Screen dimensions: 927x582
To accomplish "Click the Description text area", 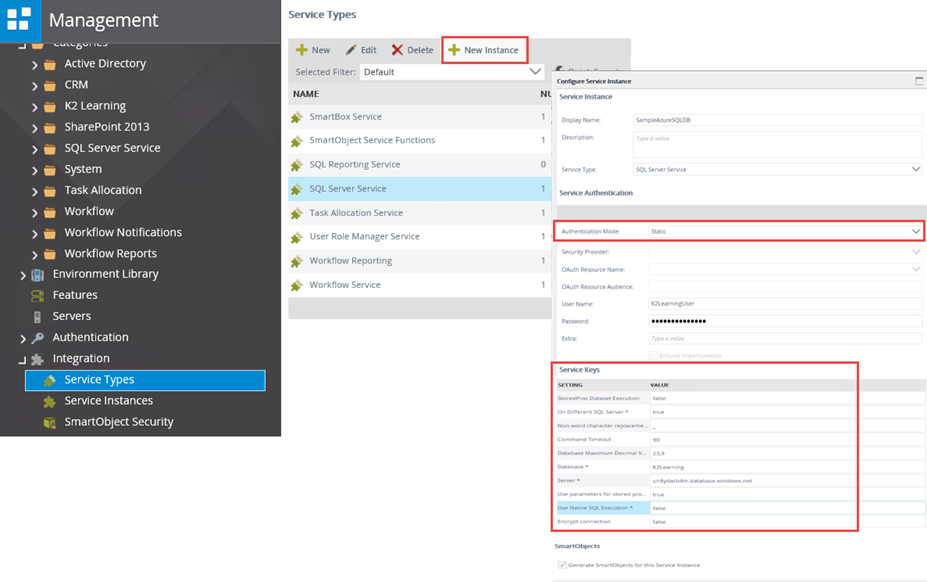I will (777, 144).
